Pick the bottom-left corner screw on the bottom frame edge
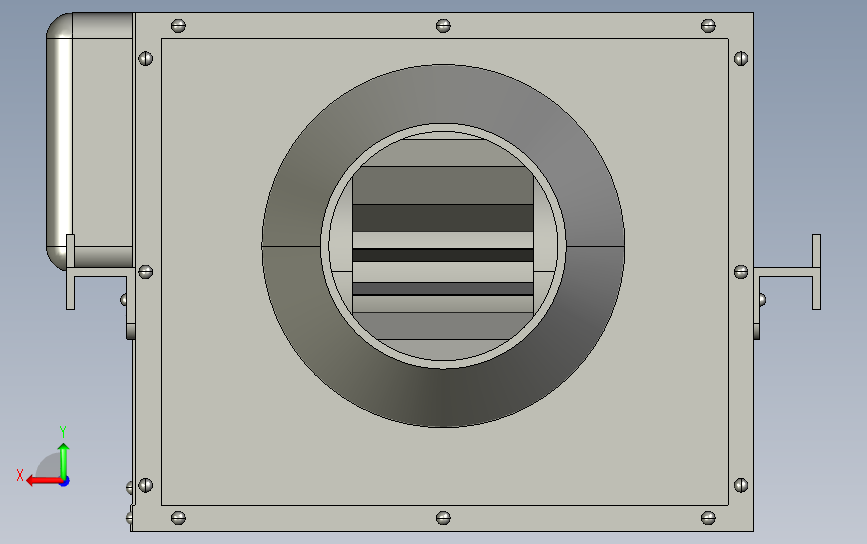867x544 pixels. (x=178, y=518)
